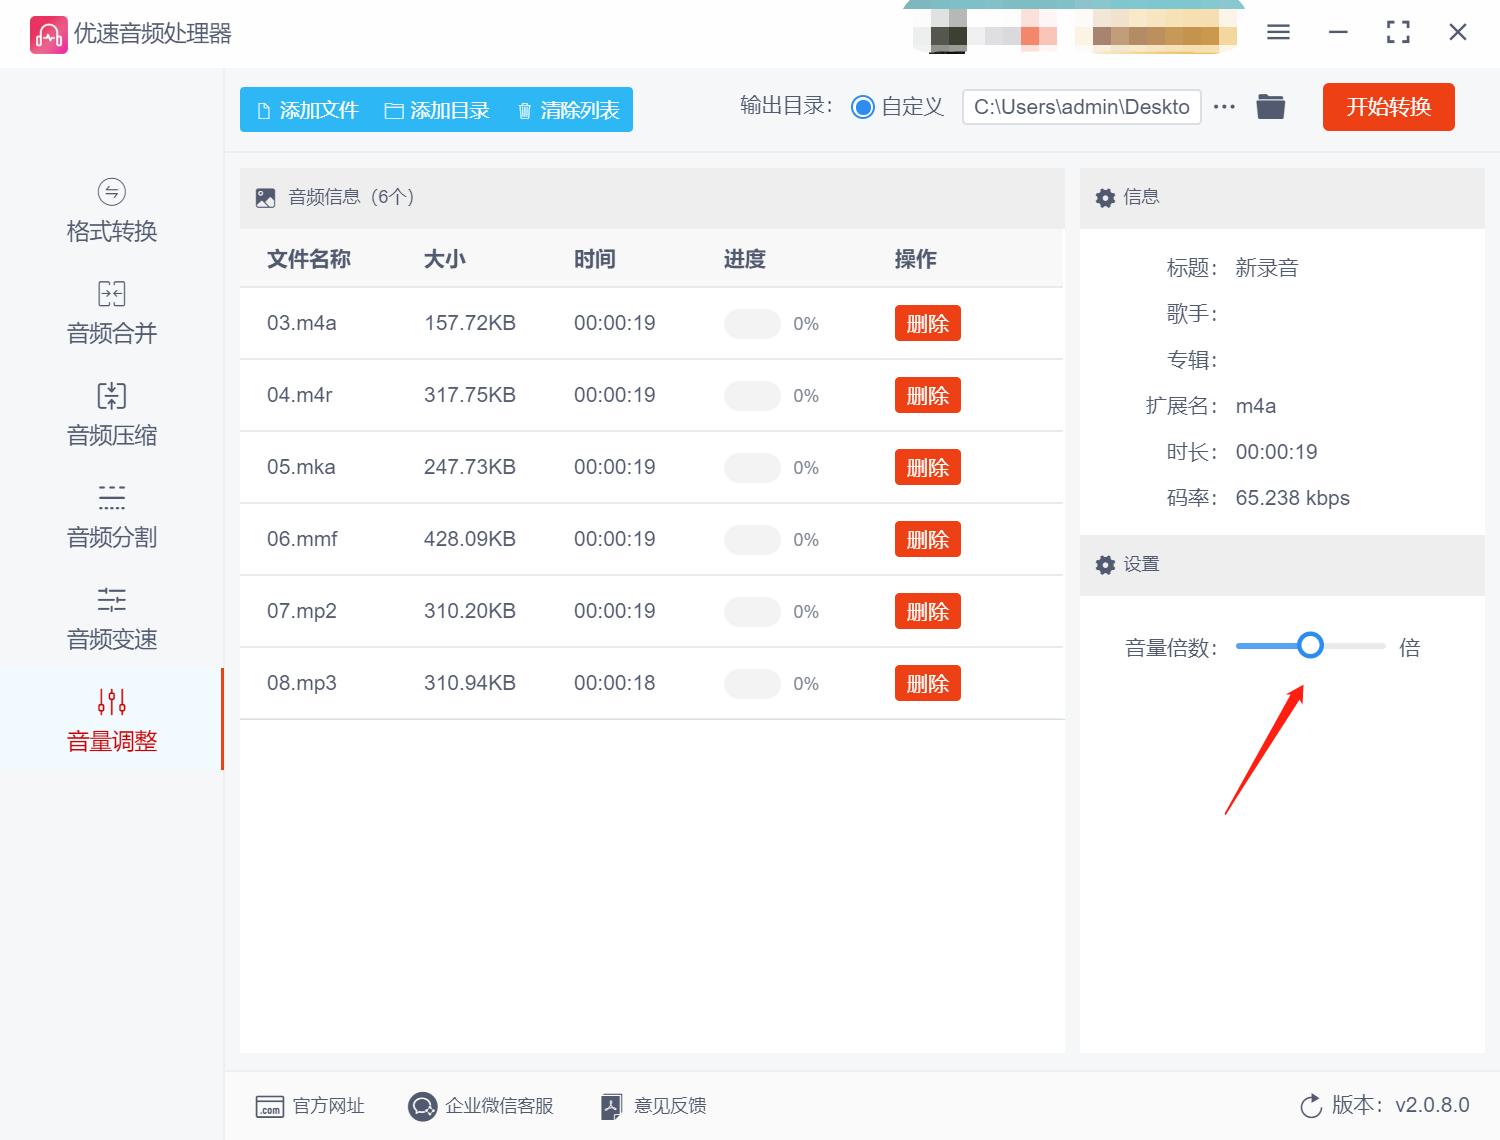Adjust the 音量倍数 volume slider
This screenshot has width=1500, height=1140.
pos(1311,646)
